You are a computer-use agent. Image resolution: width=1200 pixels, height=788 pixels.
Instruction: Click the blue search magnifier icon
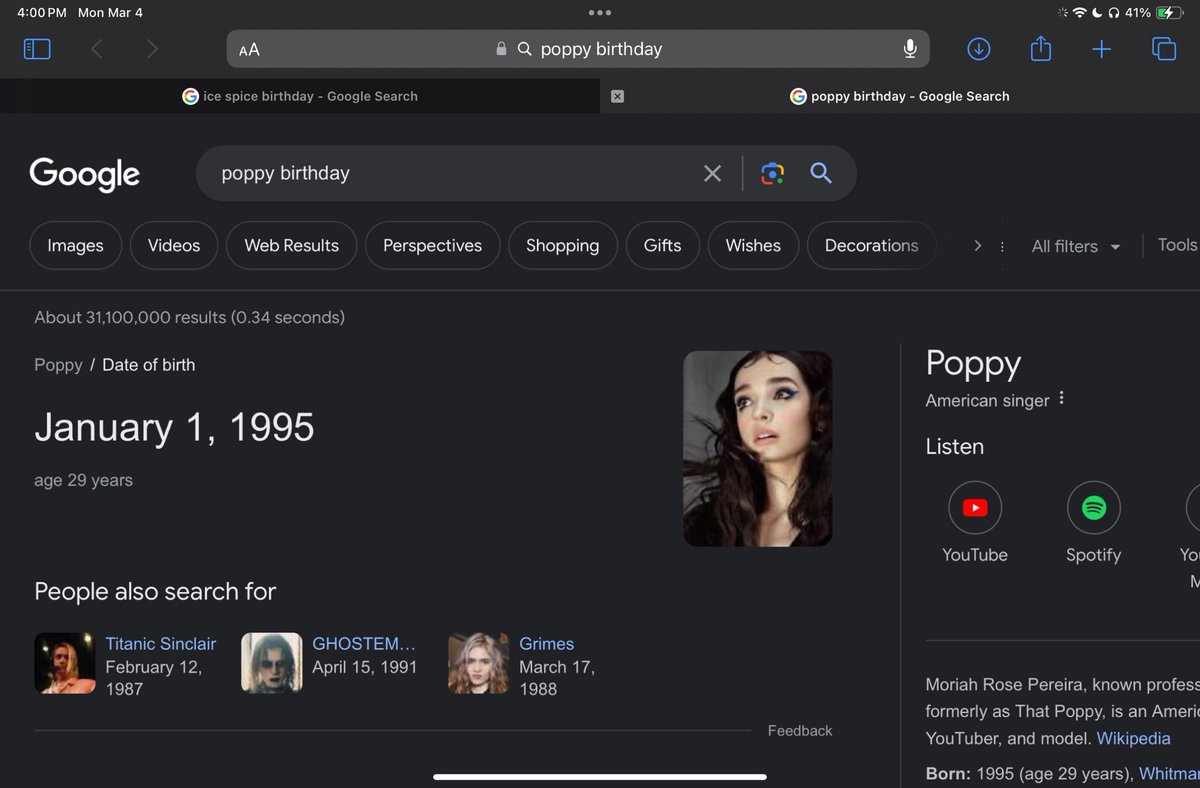pos(821,173)
